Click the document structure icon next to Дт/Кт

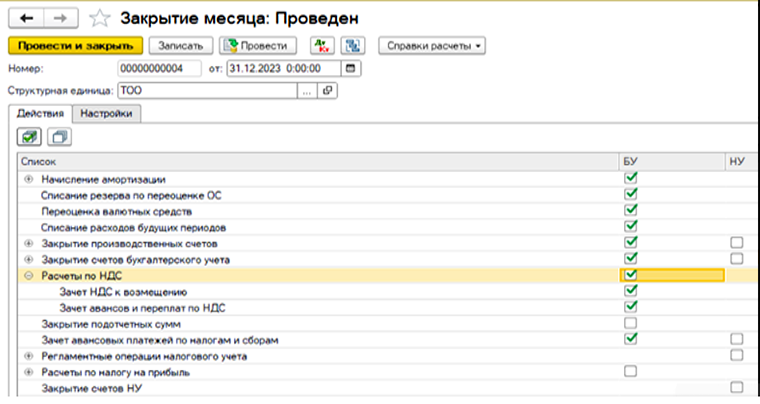point(352,46)
